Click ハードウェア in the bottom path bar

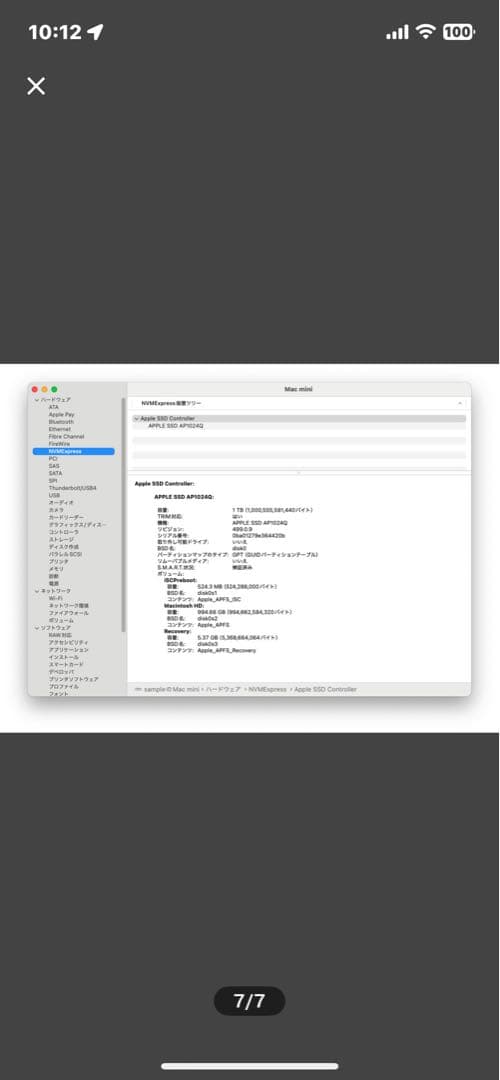(223, 689)
